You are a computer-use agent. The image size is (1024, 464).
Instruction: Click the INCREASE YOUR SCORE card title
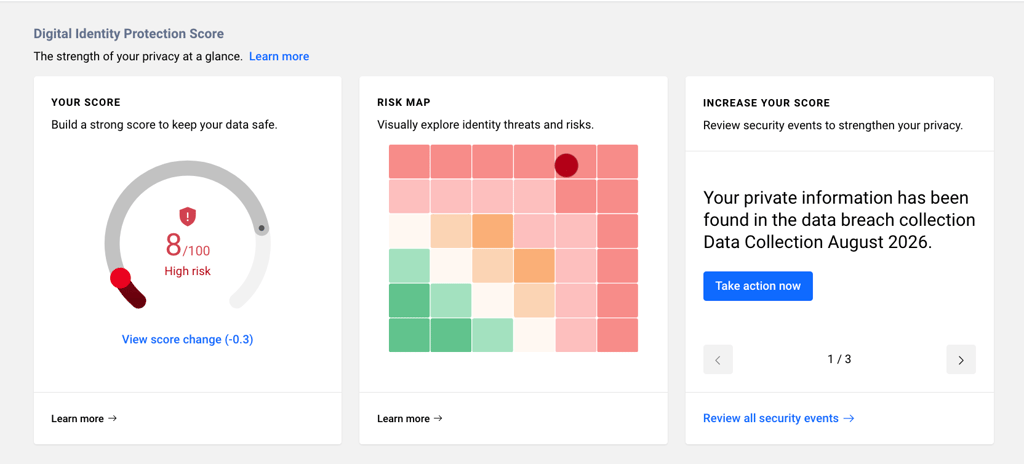click(766, 103)
